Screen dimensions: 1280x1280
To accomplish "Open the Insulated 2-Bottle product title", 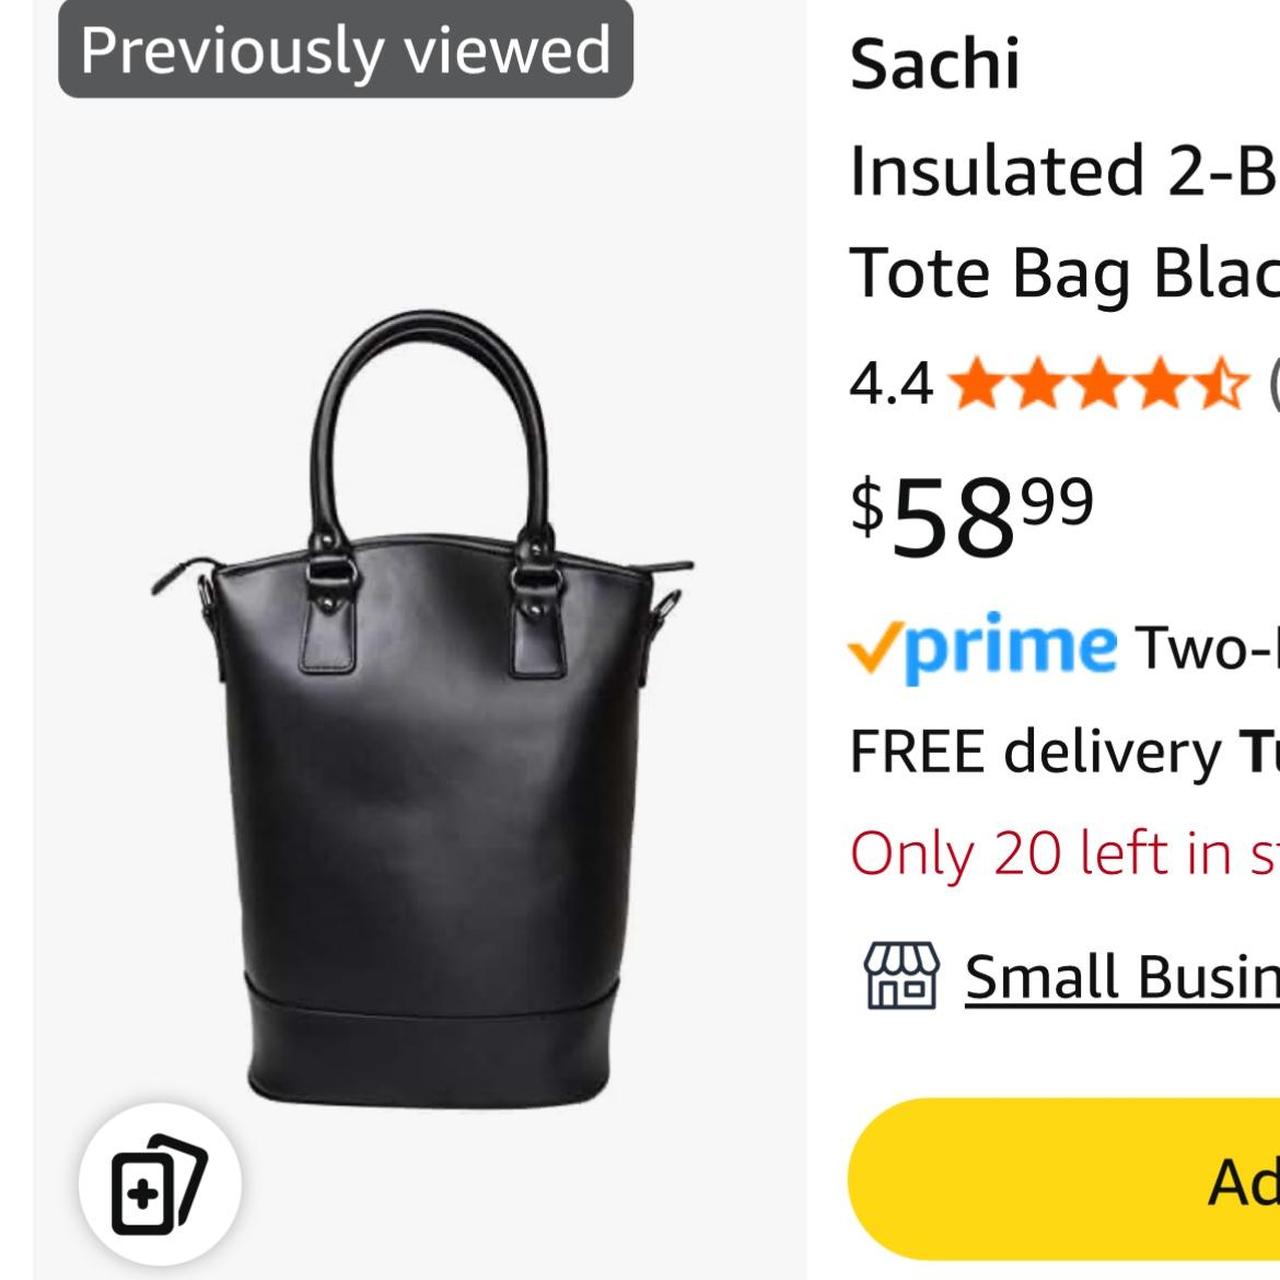I will pyautogui.click(x=1064, y=170).
